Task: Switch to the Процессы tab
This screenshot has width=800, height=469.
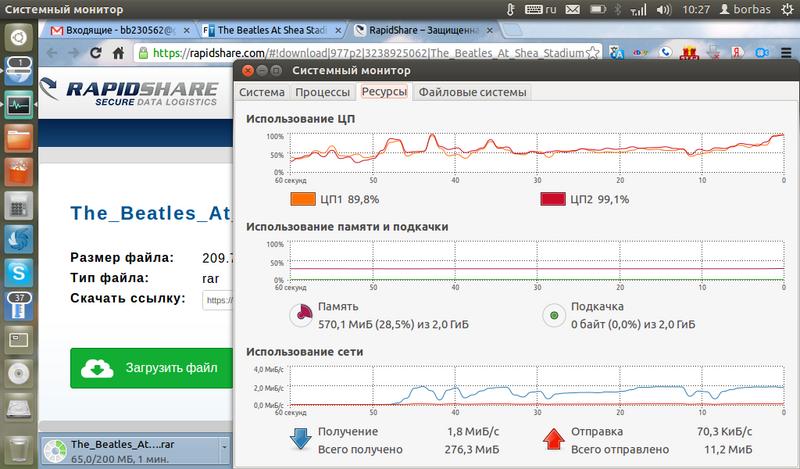Action: click(322, 92)
